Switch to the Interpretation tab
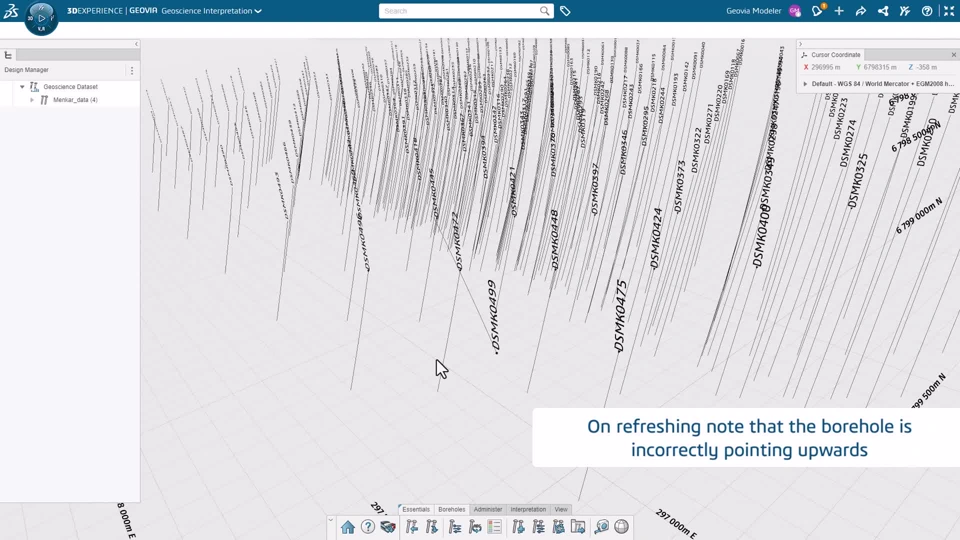This screenshot has height=540, width=960. [x=528, y=509]
